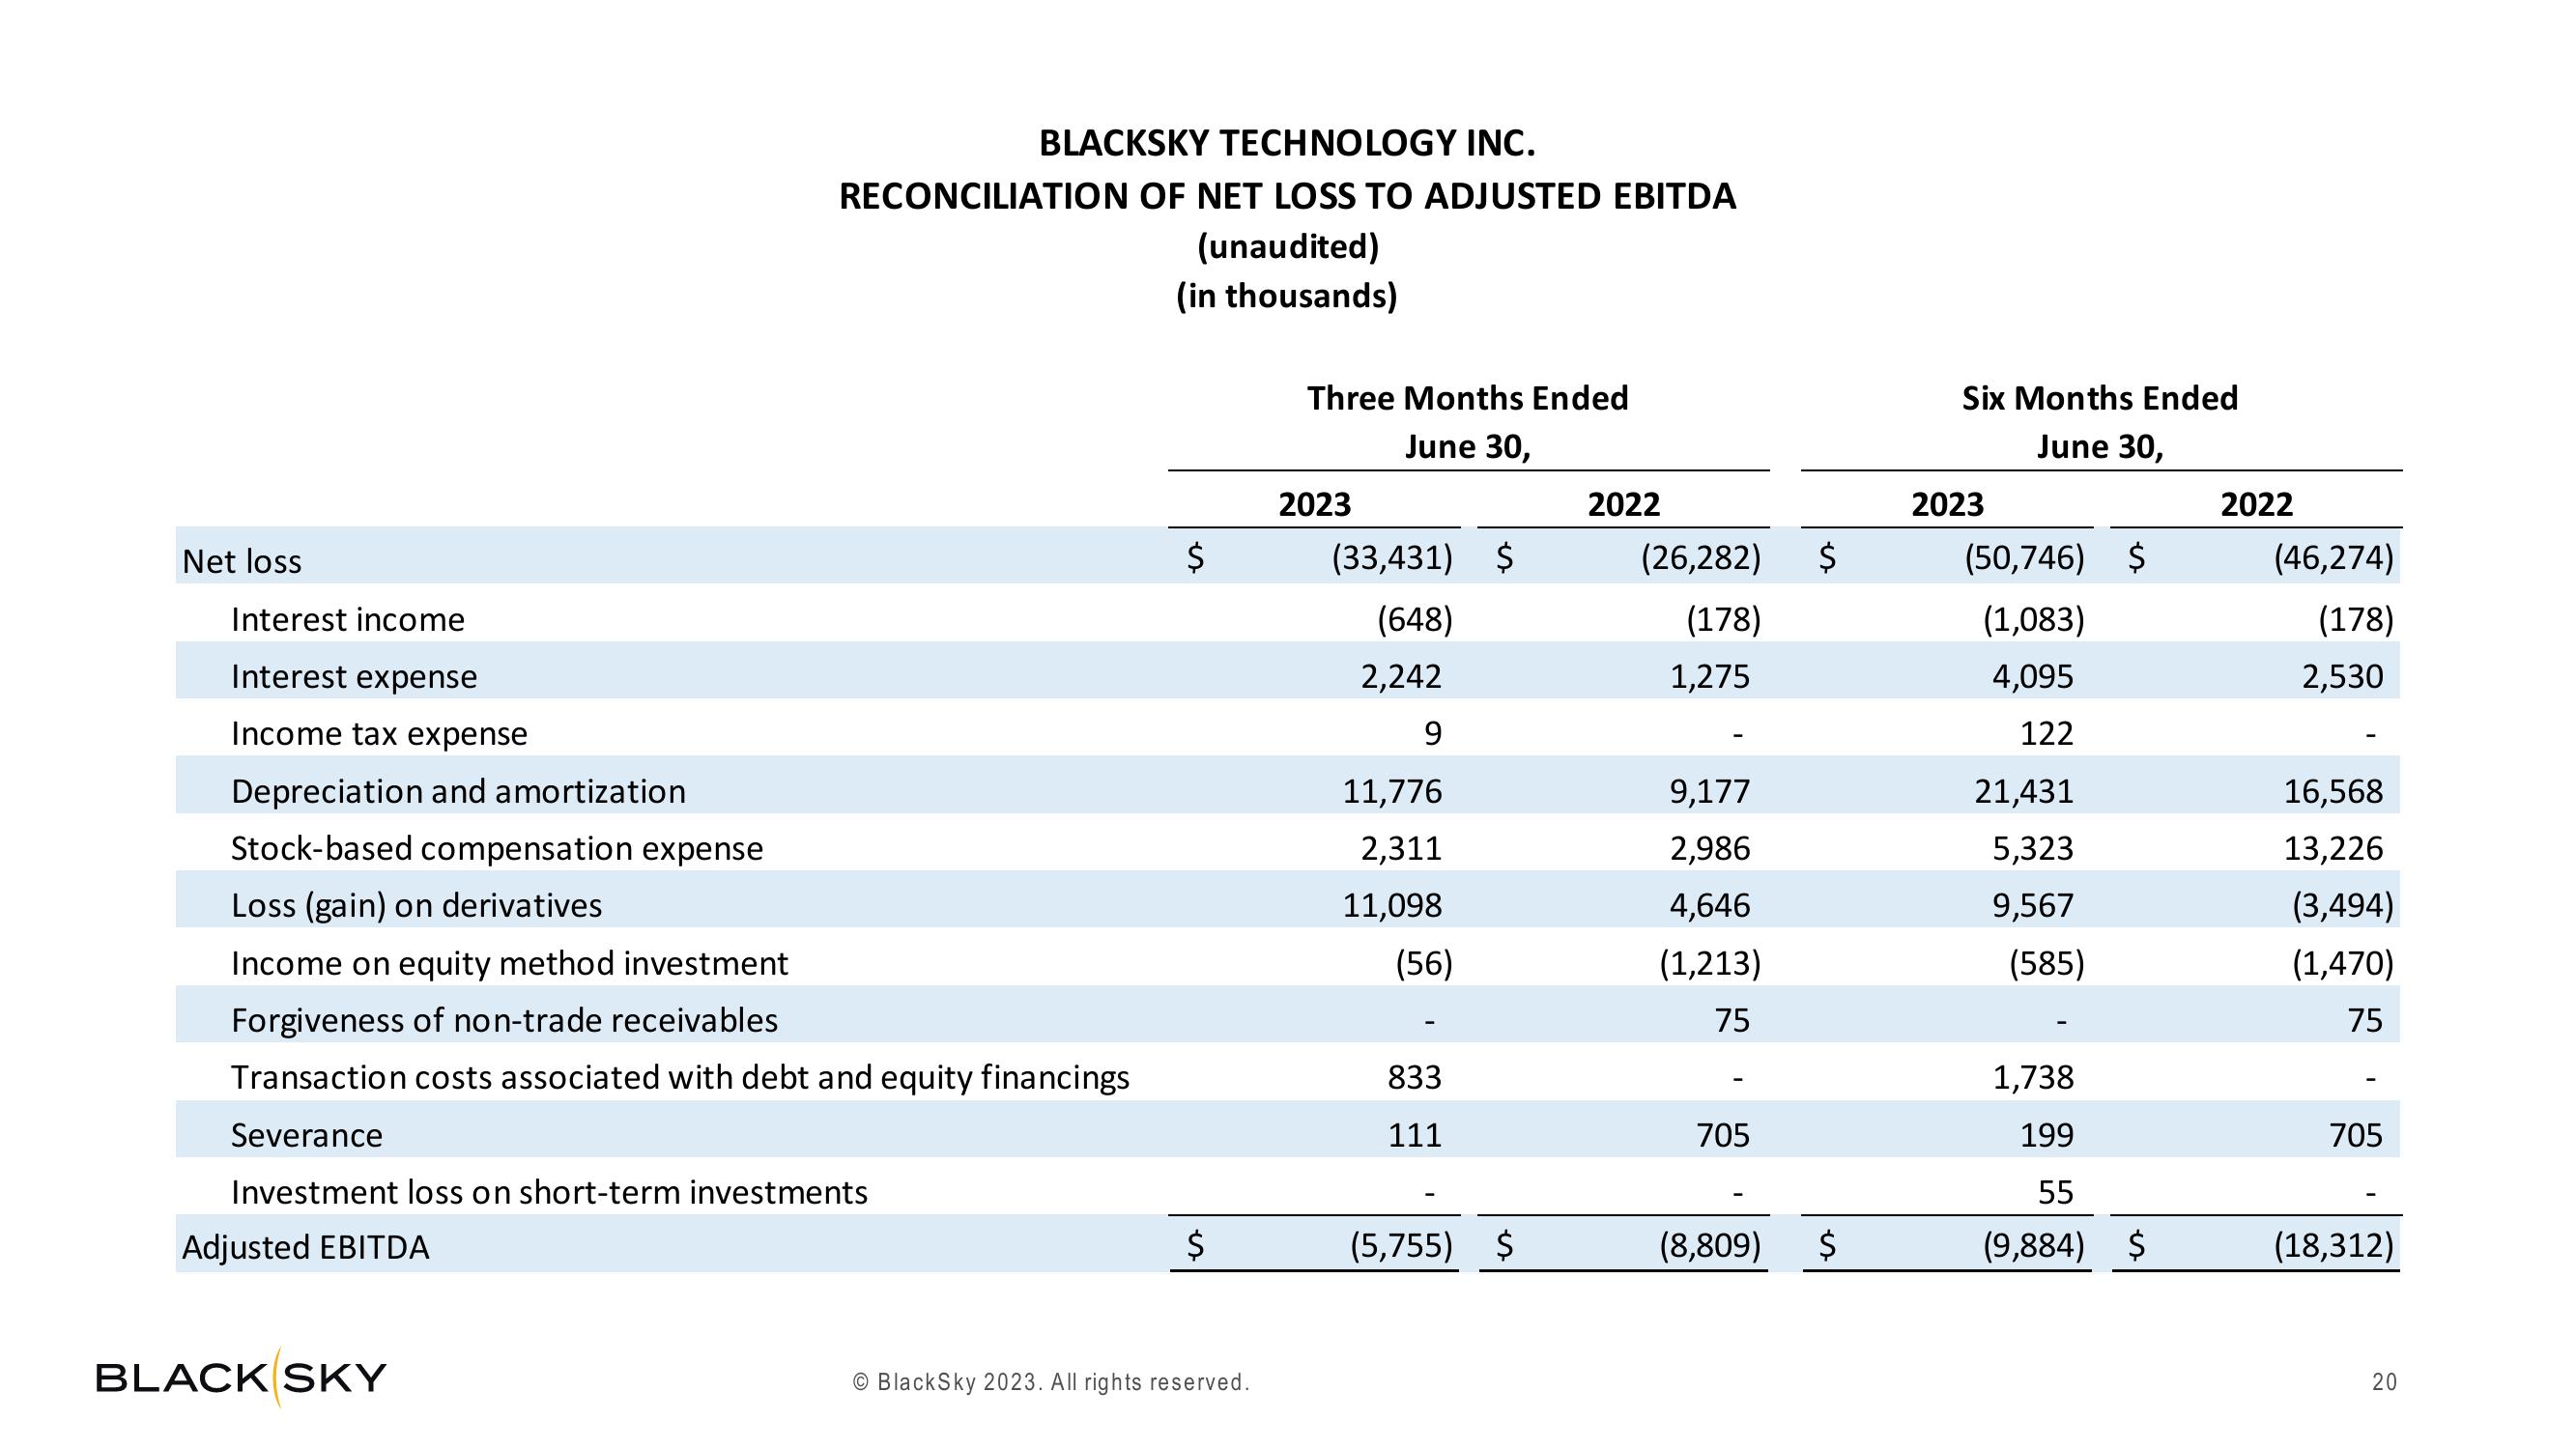This screenshot has height=1449, width=2576.
Task: Select equity method income value (56)
Action: click(x=1424, y=964)
